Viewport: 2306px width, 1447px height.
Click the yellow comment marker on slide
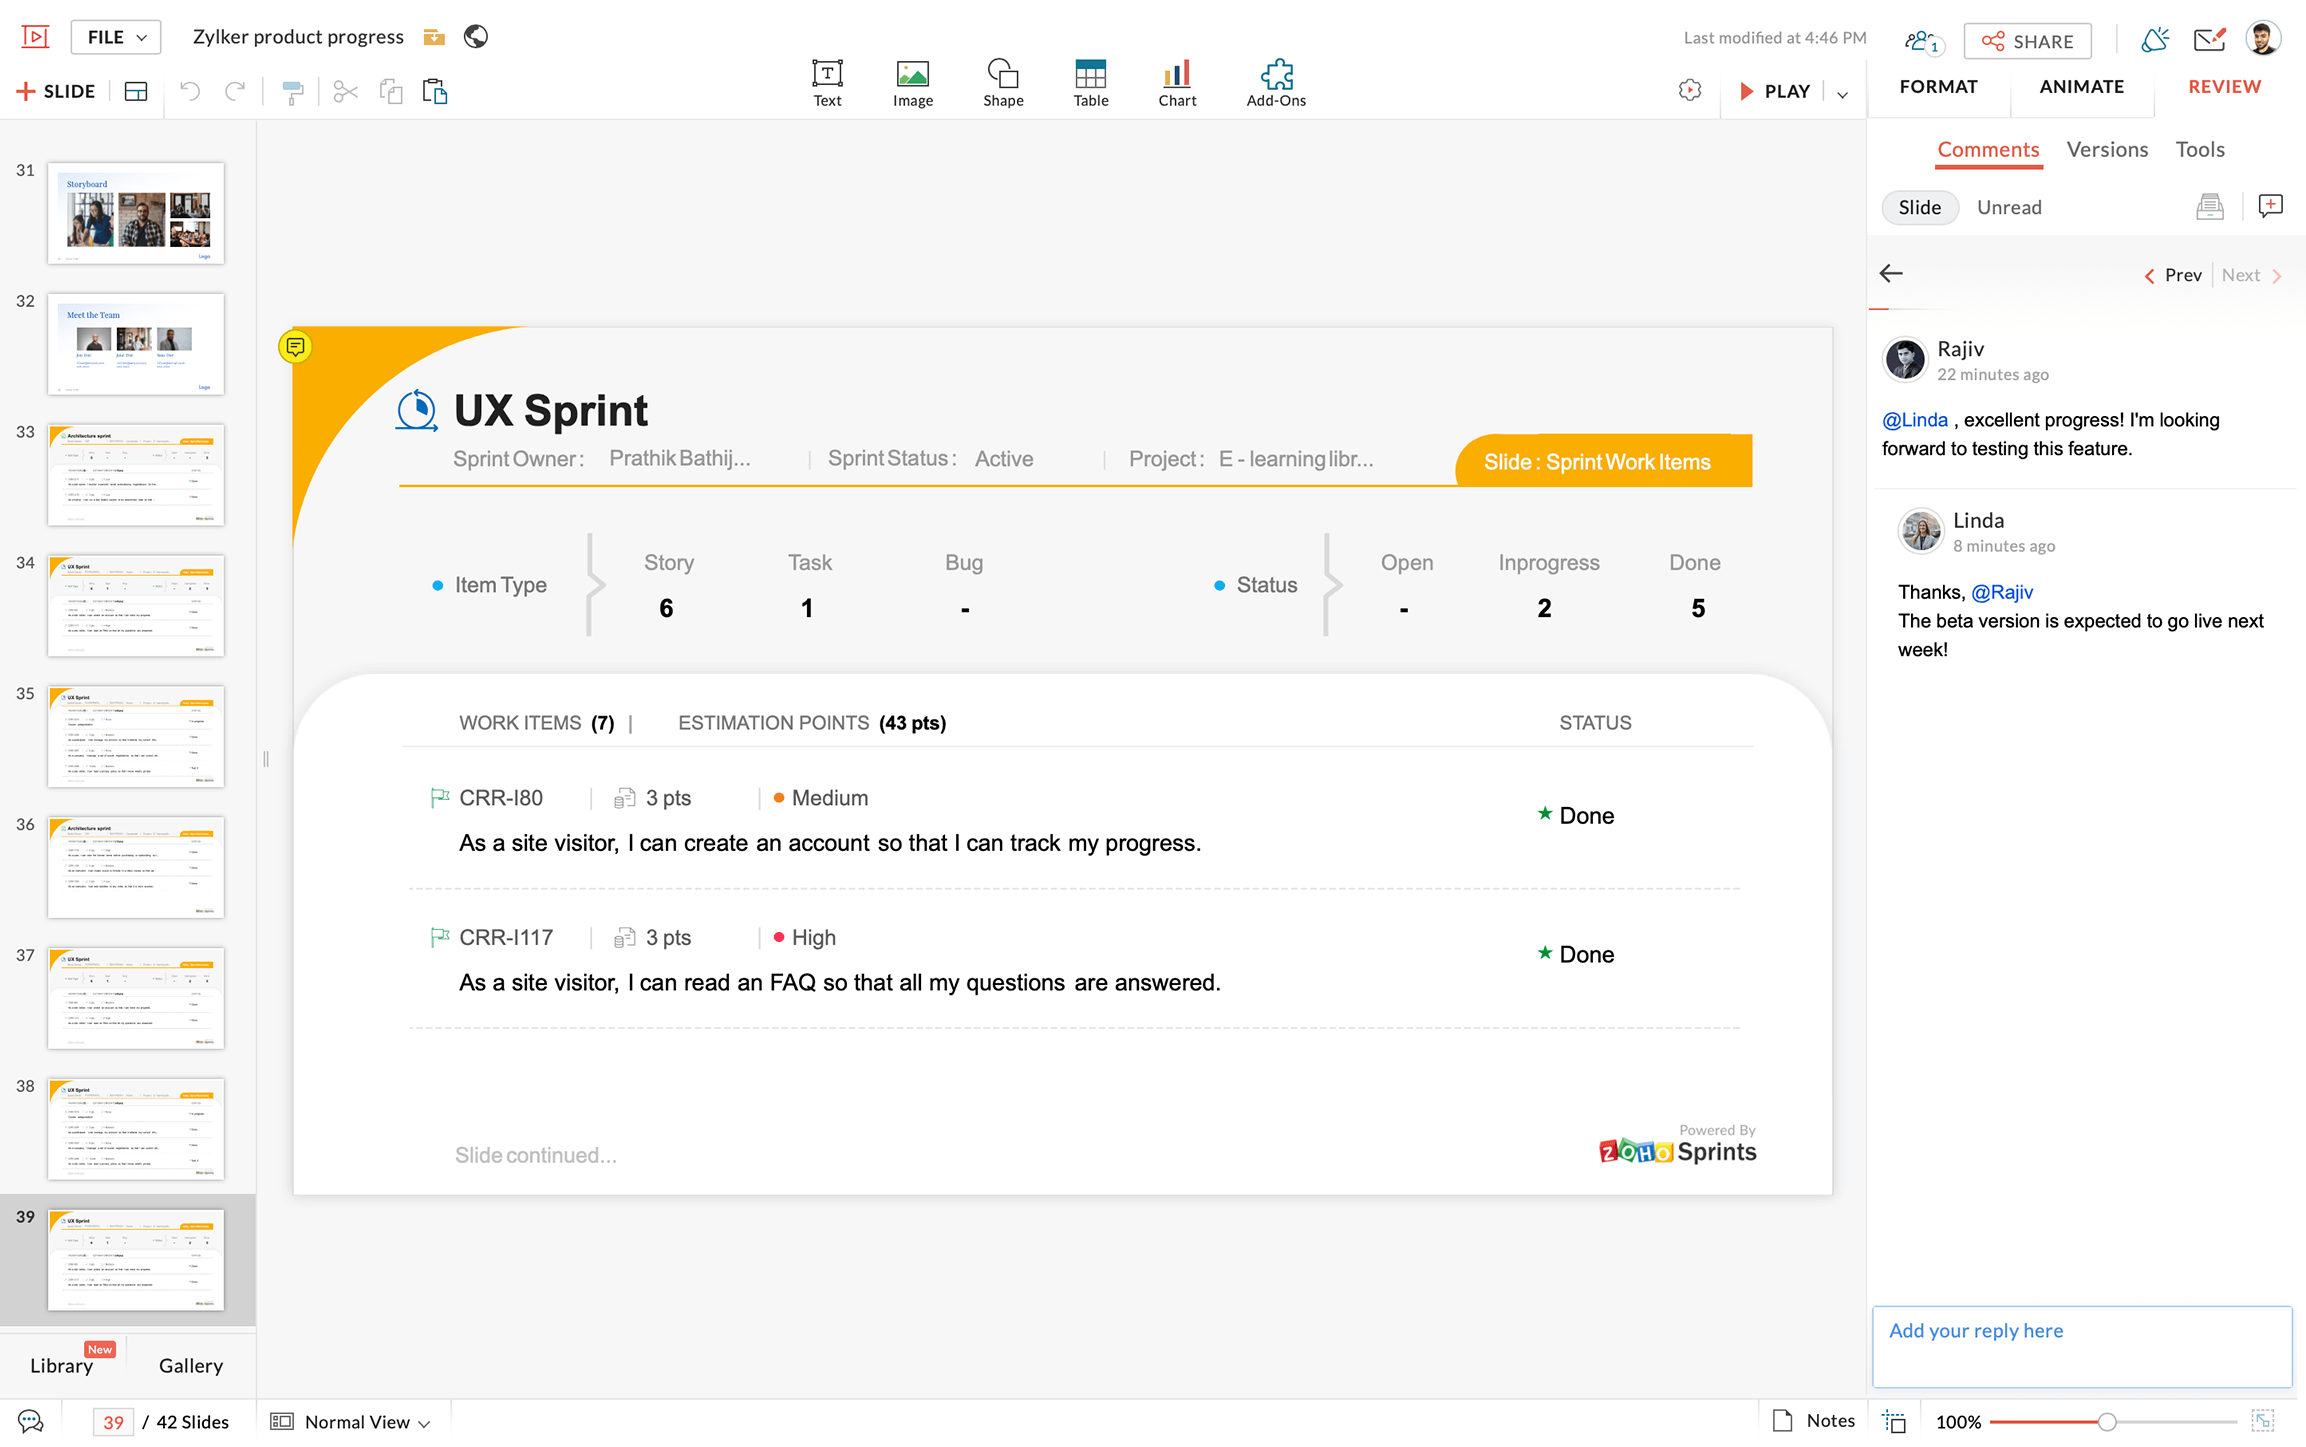tap(295, 347)
